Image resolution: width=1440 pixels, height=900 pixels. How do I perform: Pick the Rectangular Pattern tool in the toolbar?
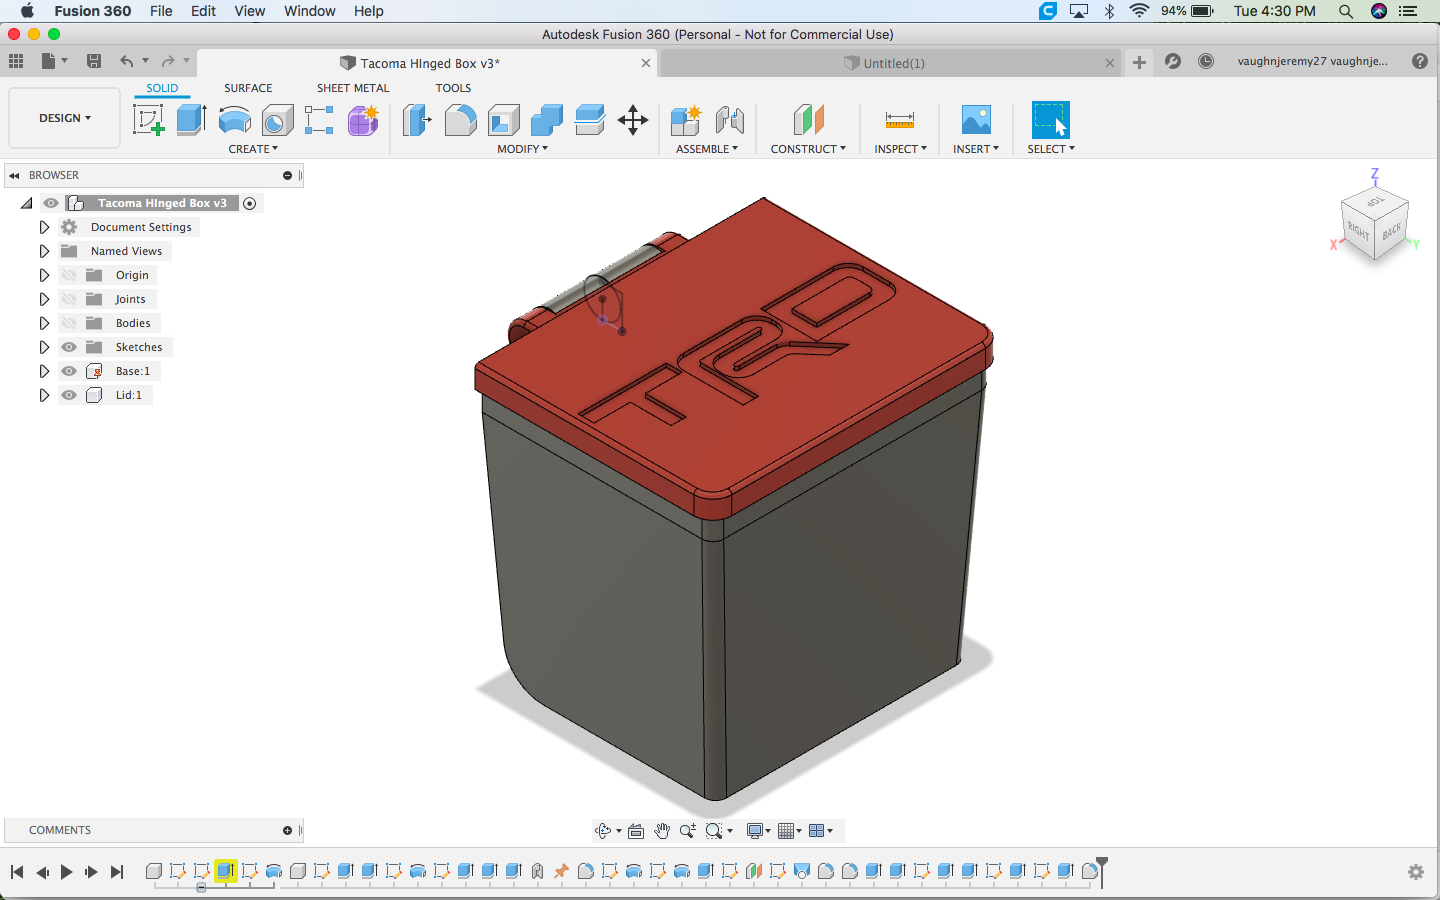(x=319, y=121)
